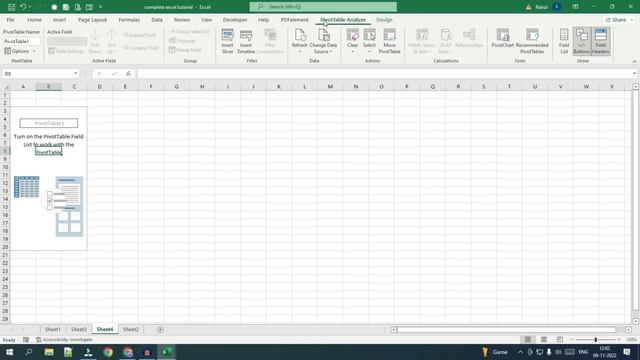
Task: Select column D header
Action: click(100, 87)
